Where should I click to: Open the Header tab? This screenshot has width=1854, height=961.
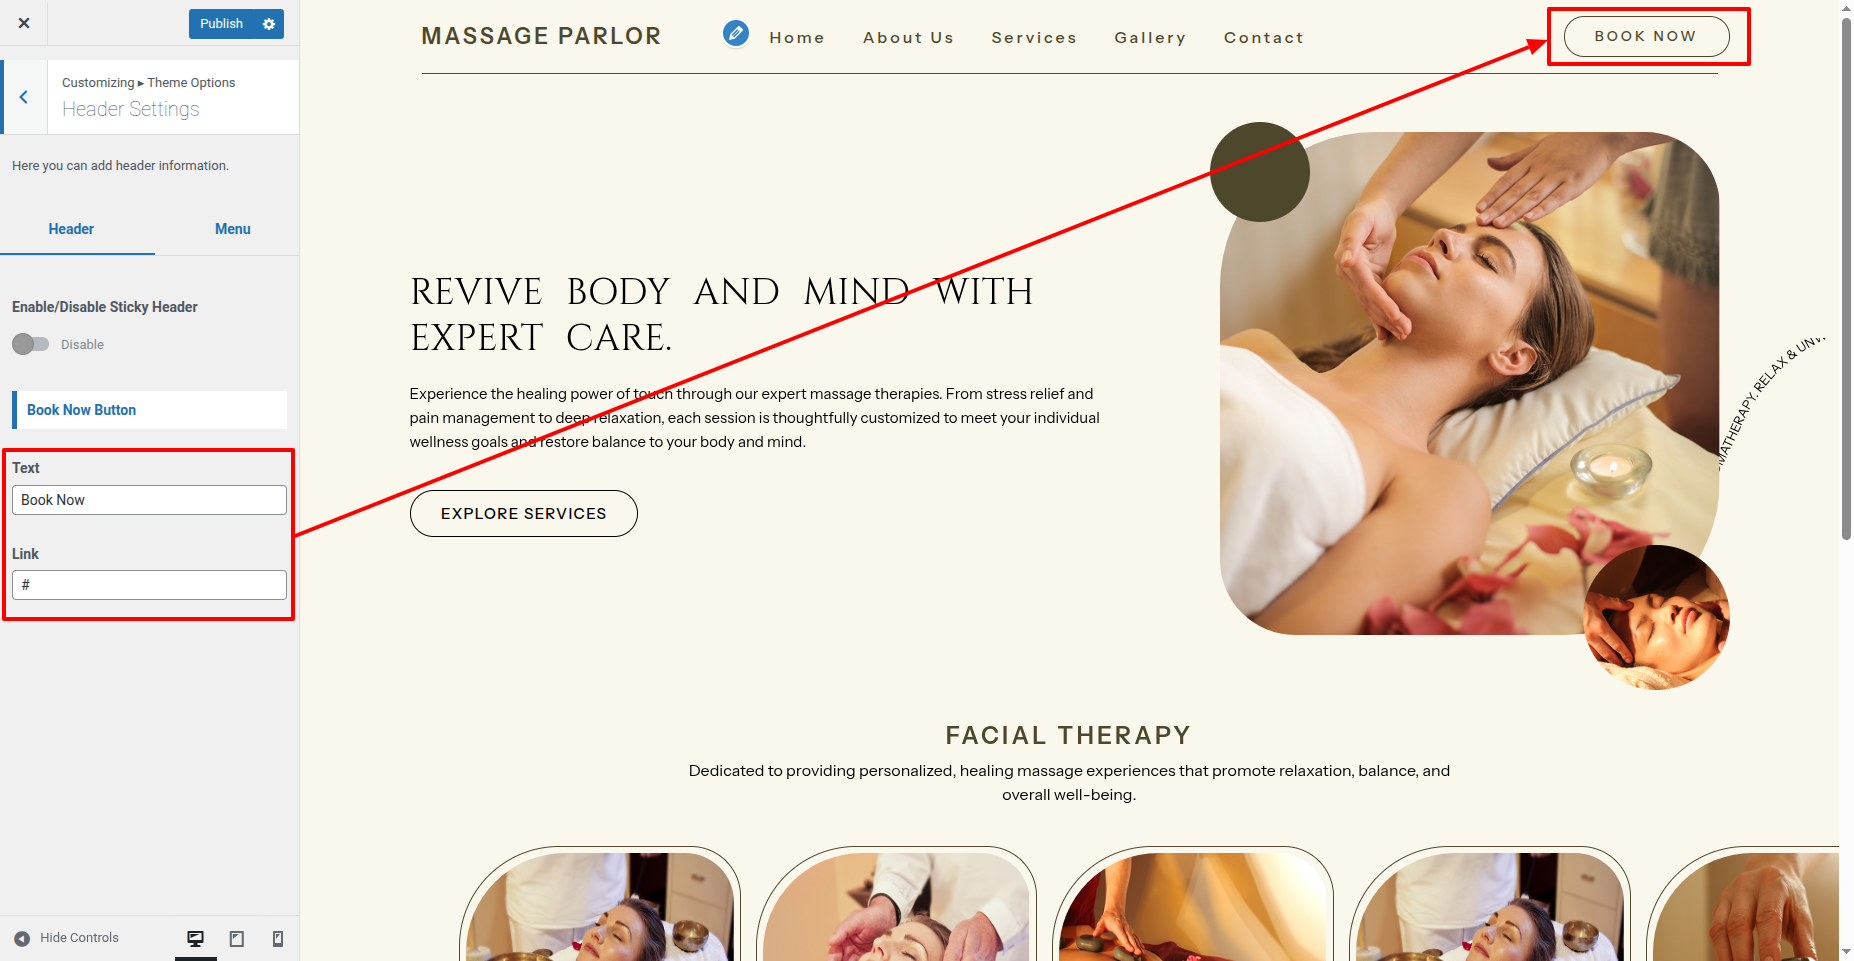click(x=71, y=229)
